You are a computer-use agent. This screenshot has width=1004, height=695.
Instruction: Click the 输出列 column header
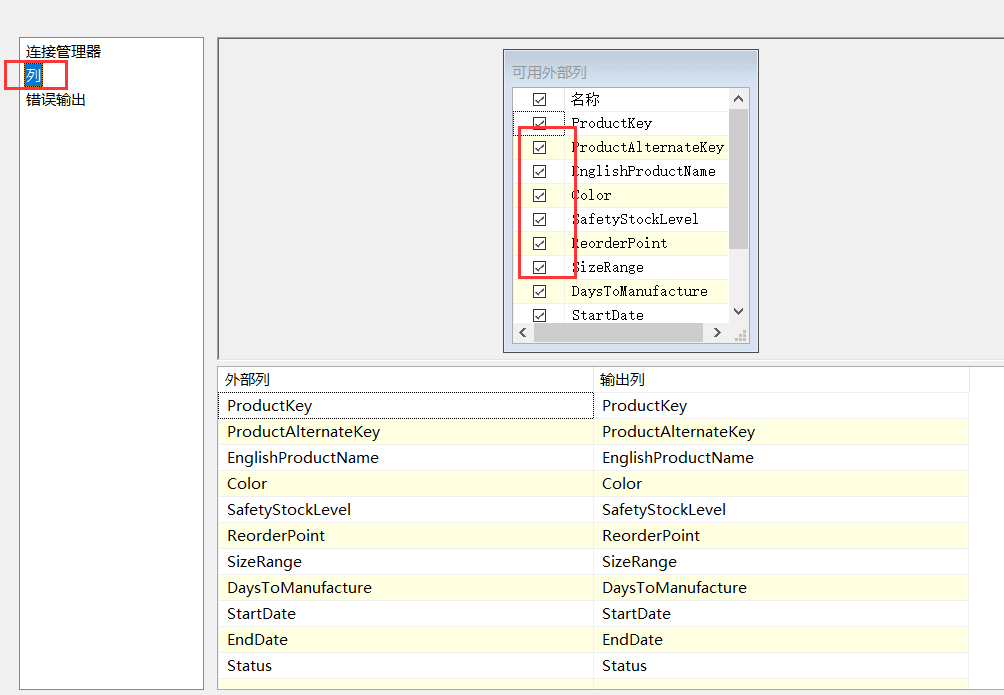point(781,380)
